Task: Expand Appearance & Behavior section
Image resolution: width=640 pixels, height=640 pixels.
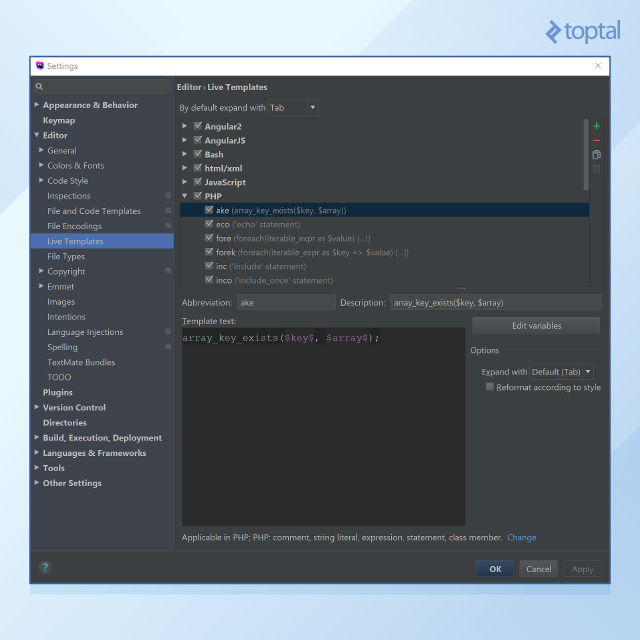Action: coord(37,104)
